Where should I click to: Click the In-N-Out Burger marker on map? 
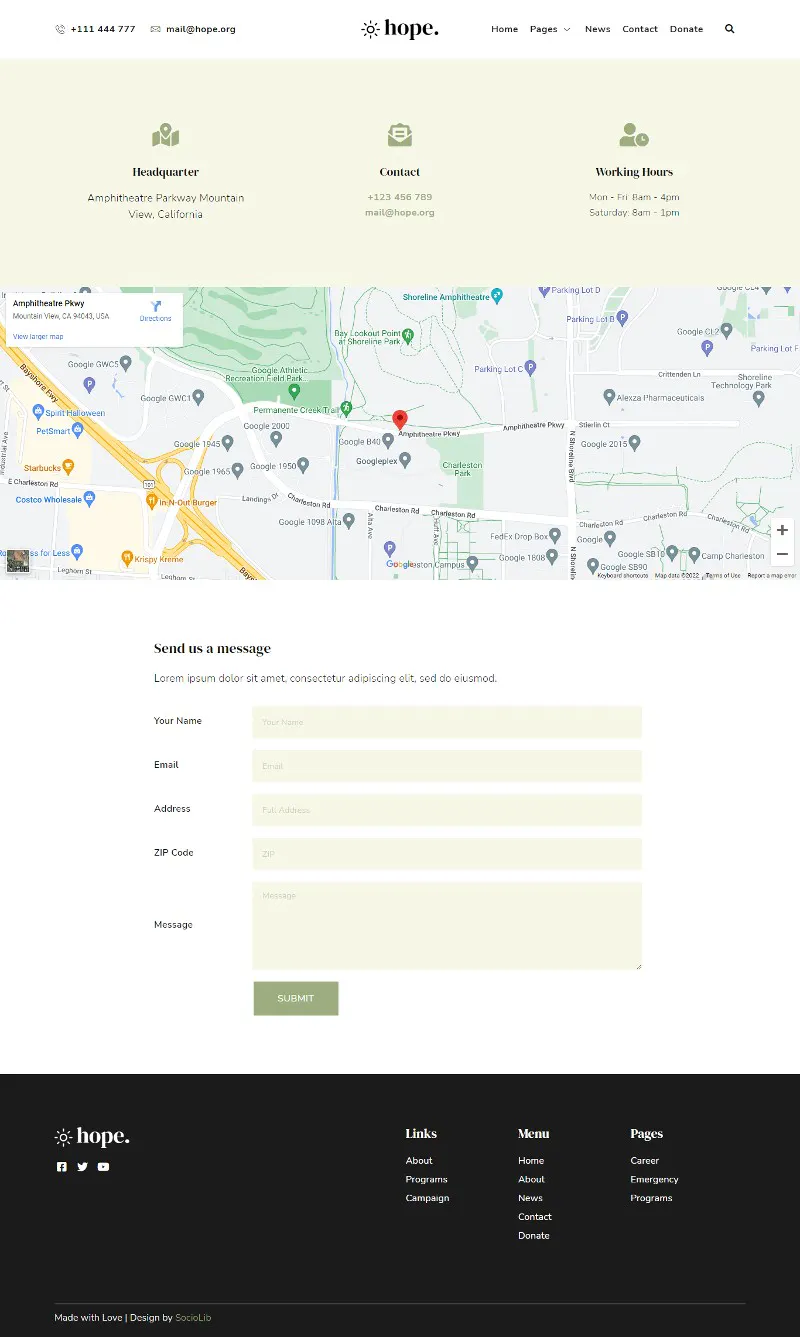[x=151, y=500]
